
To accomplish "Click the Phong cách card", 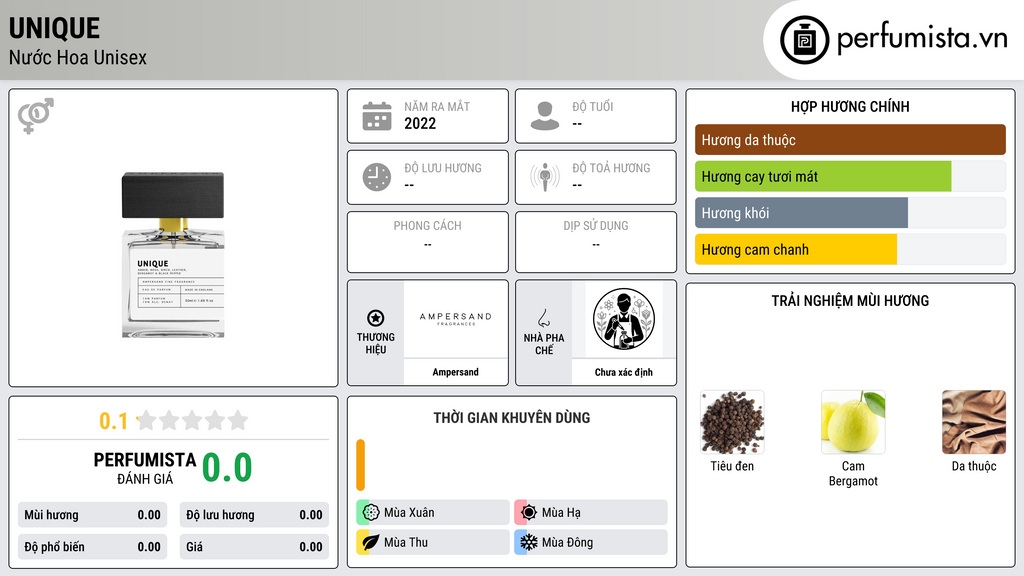I will pos(428,242).
